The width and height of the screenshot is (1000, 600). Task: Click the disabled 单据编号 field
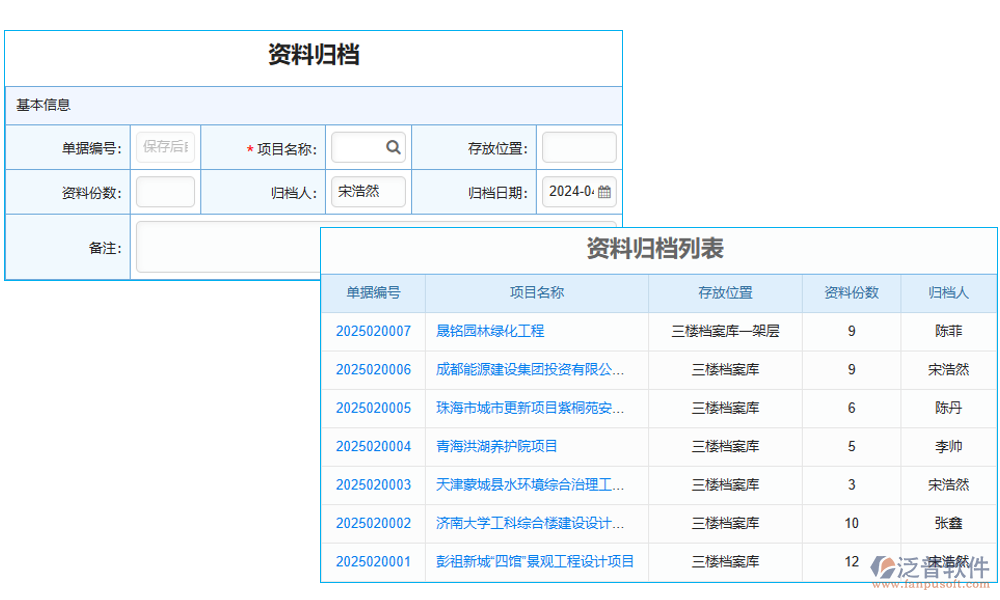click(164, 146)
